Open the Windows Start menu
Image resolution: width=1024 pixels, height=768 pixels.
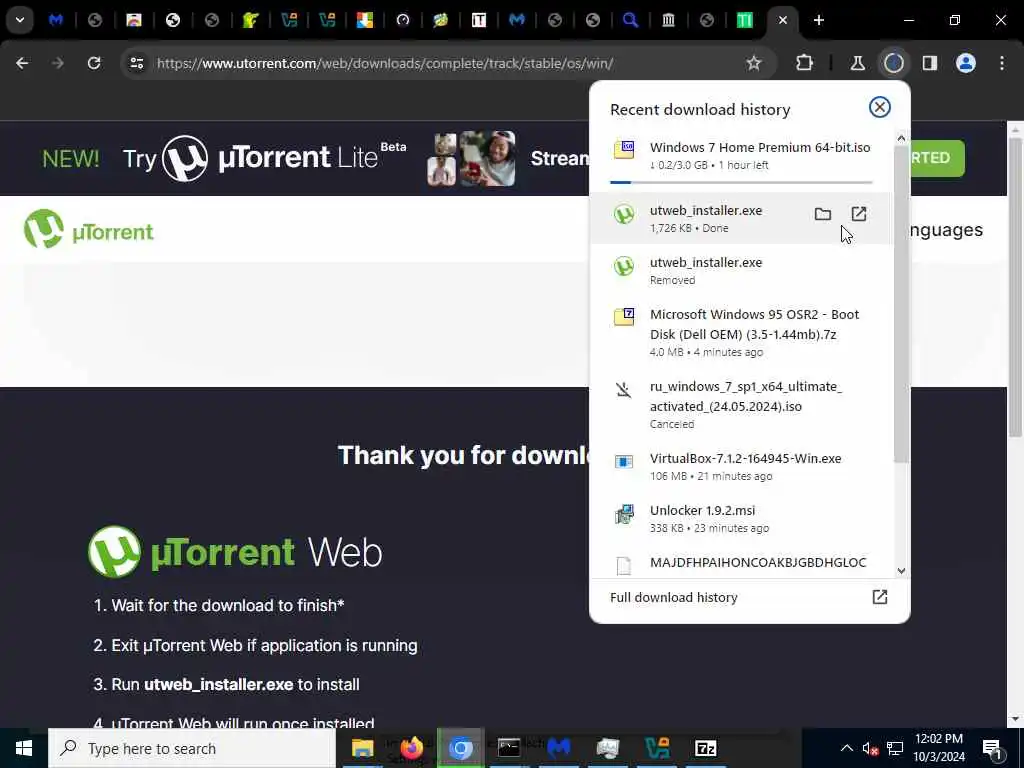pyautogui.click(x=24, y=748)
